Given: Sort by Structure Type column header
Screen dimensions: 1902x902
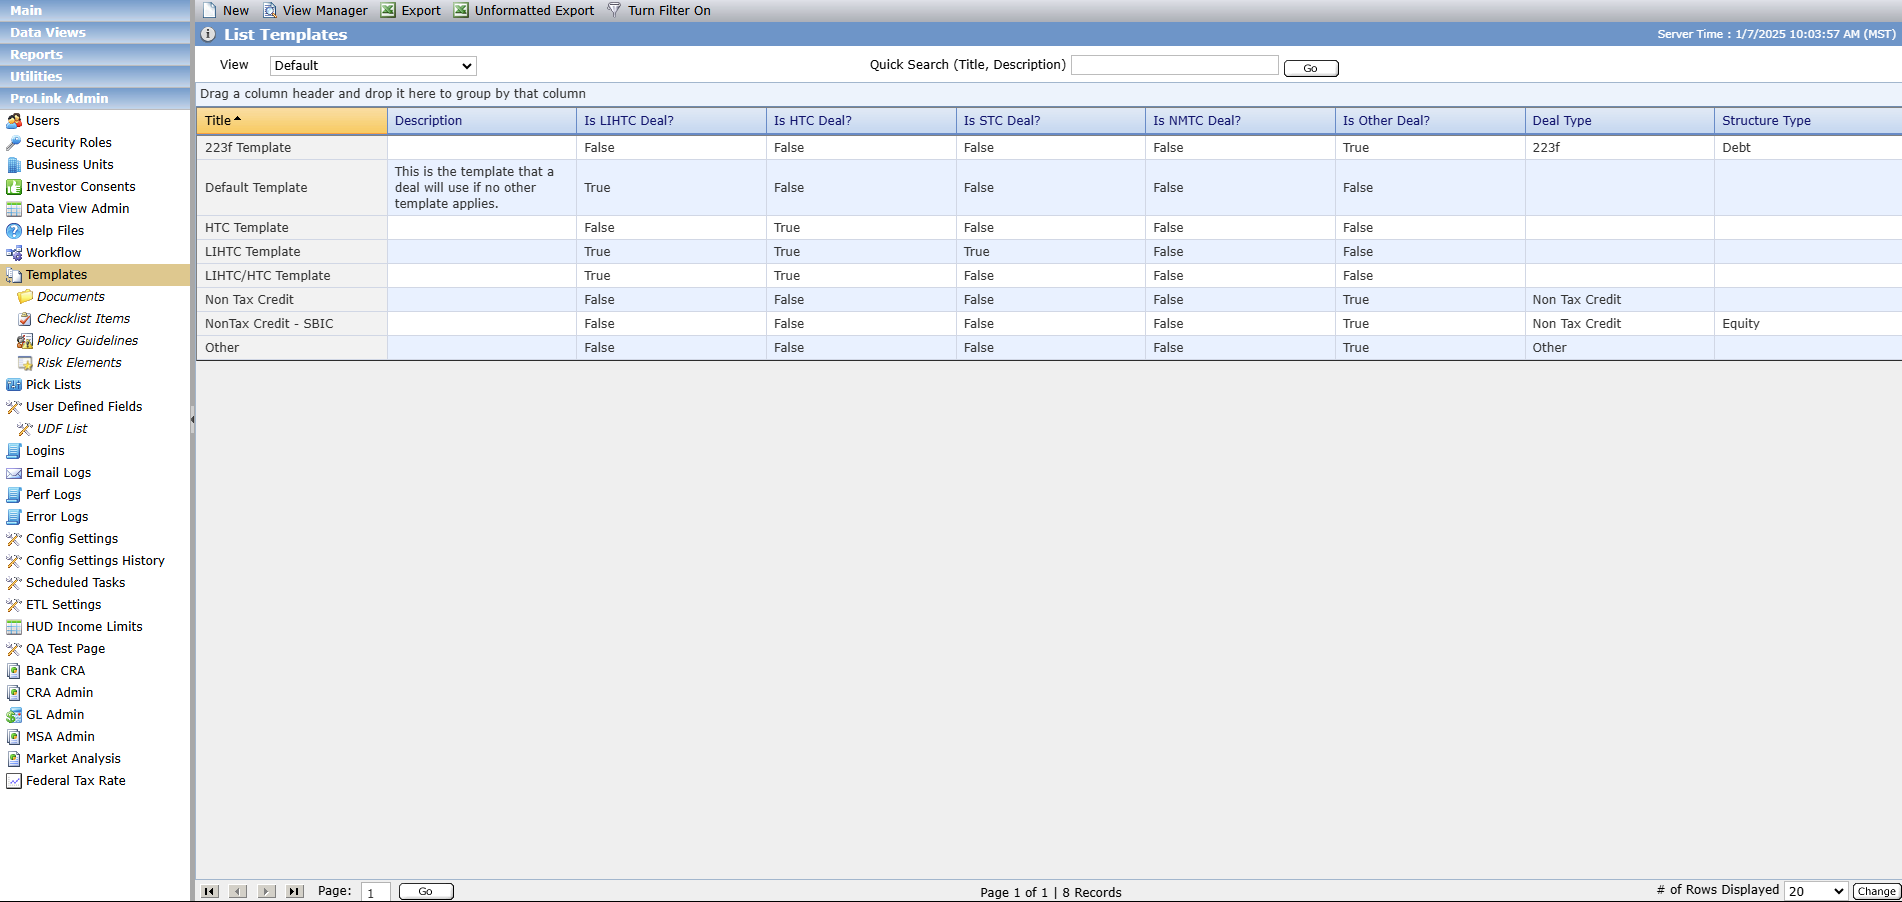Looking at the screenshot, I should [x=1808, y=121].
